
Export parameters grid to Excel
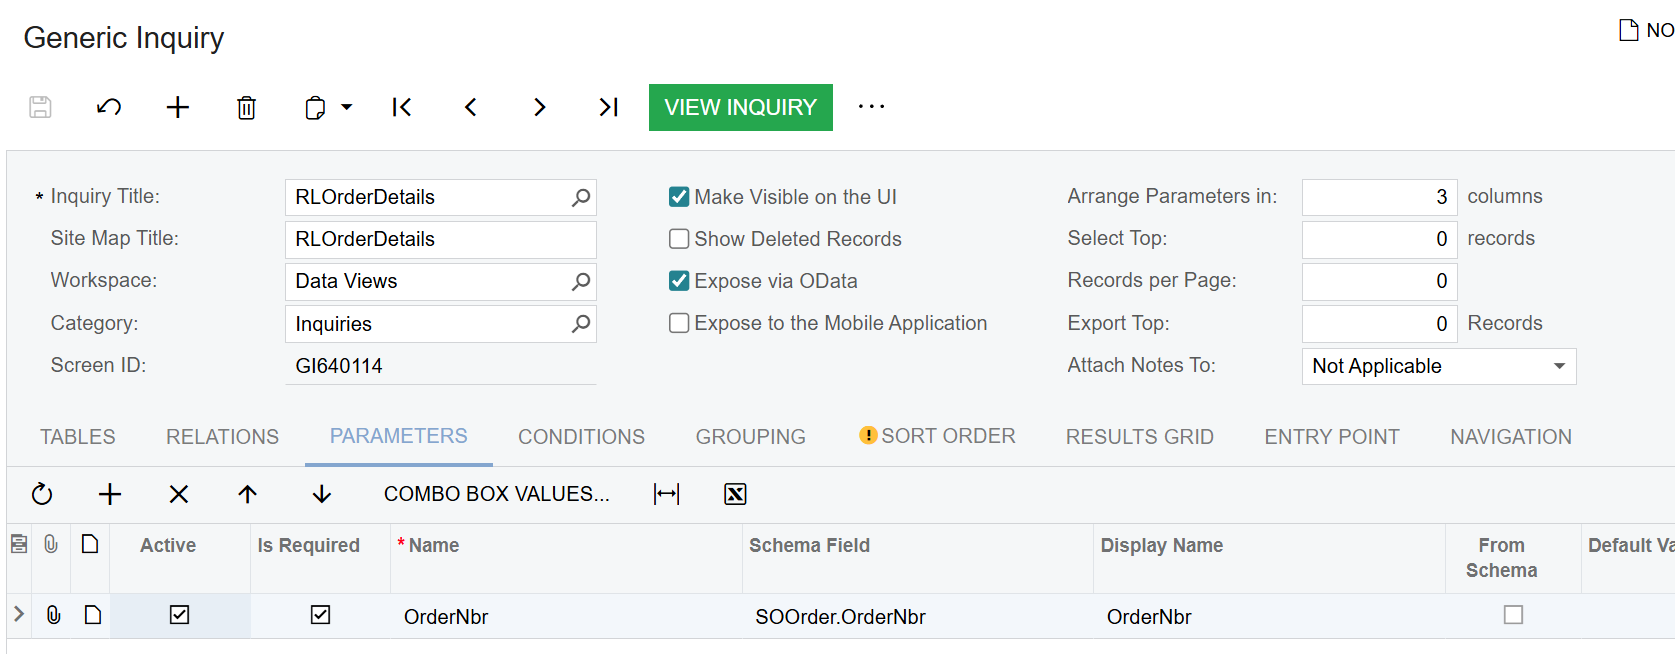click(735, 494)
